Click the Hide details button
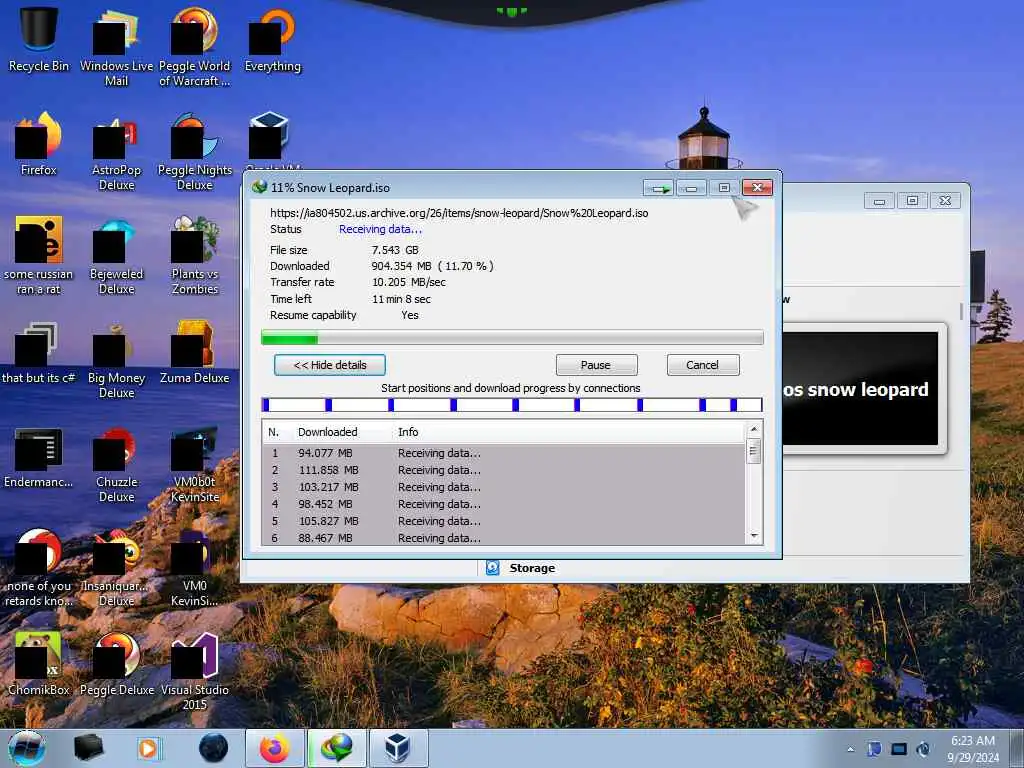This screenshot has width=1024, height=768. (330, 365)
